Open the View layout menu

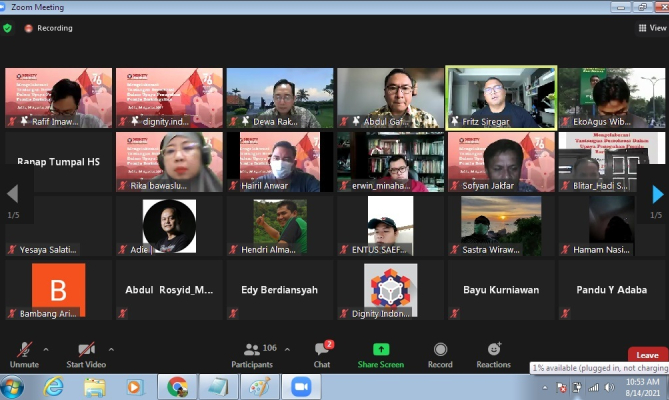click(650, 28)
